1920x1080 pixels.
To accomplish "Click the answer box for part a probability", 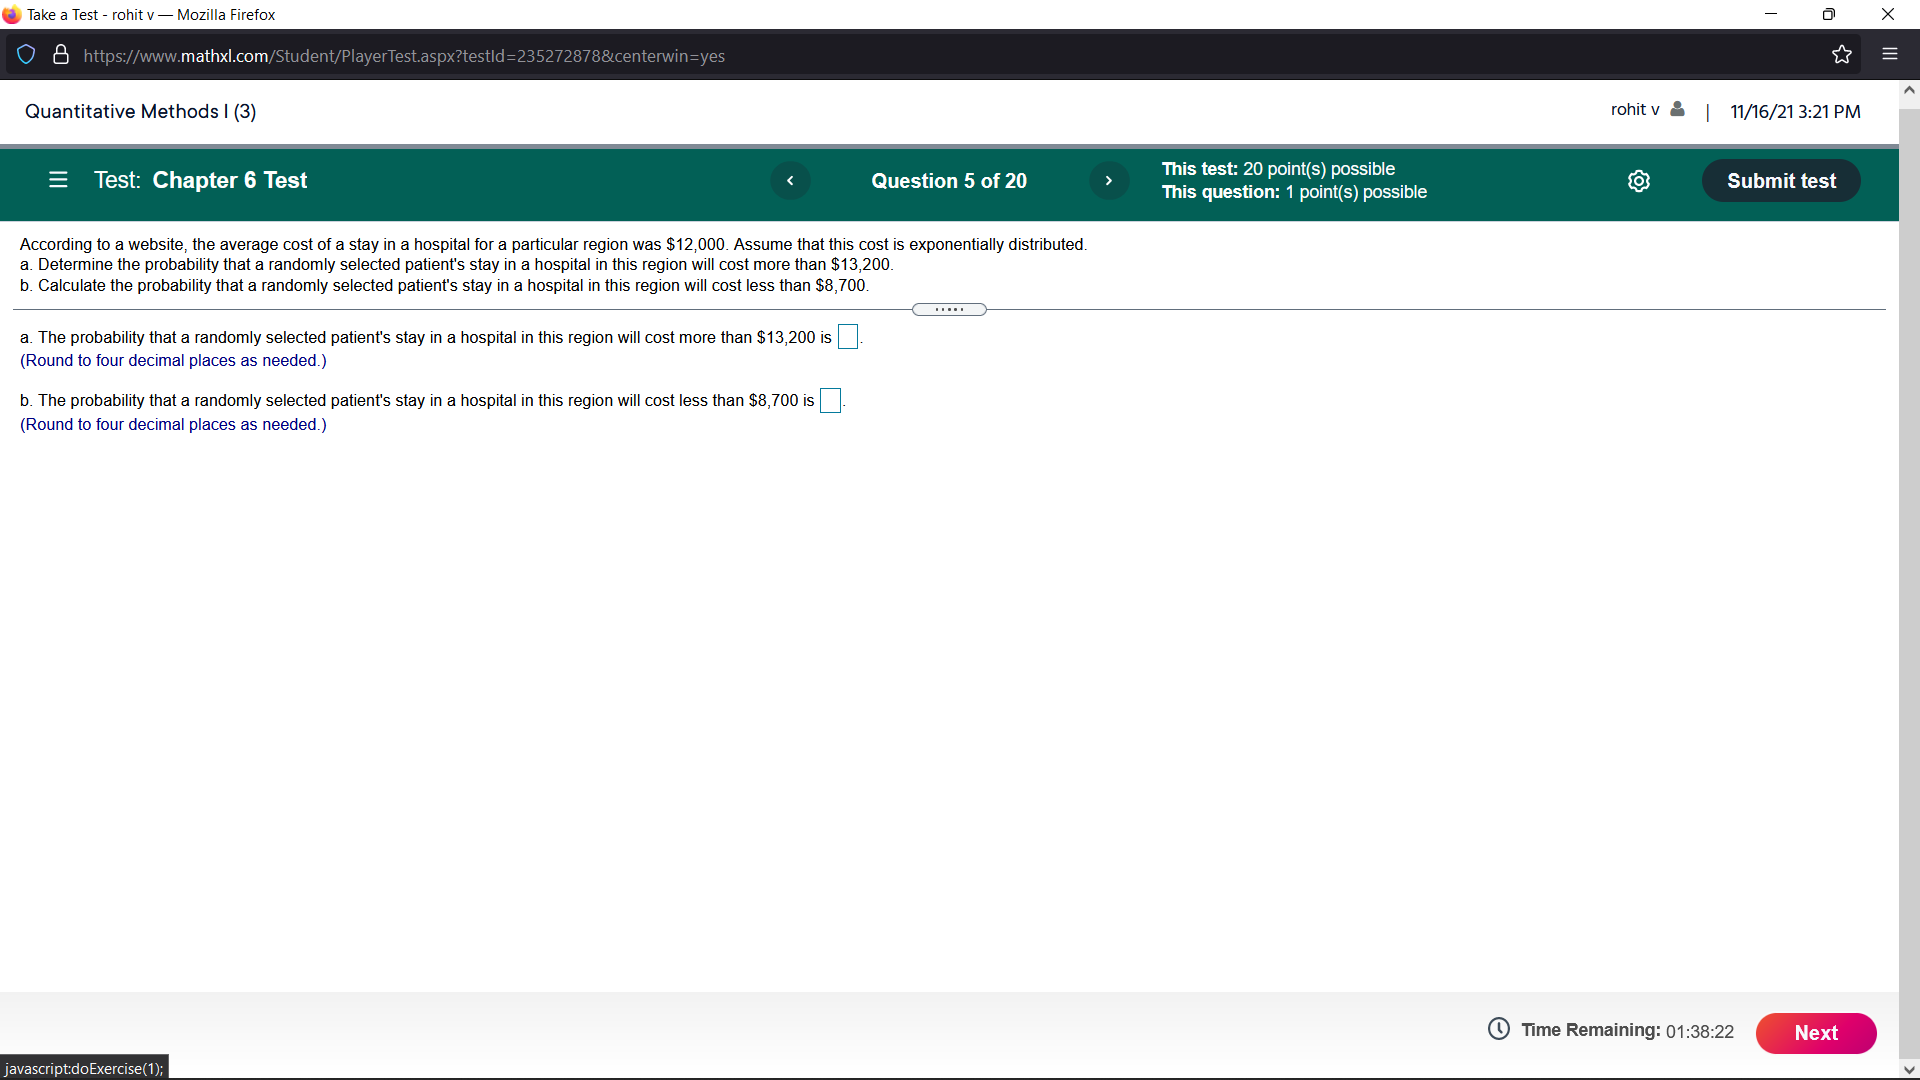I will (848, 337).
